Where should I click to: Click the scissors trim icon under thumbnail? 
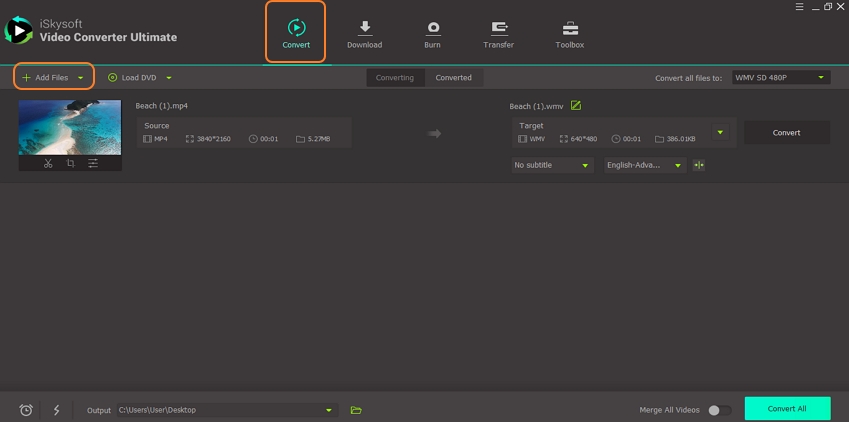tap(48, 163)
